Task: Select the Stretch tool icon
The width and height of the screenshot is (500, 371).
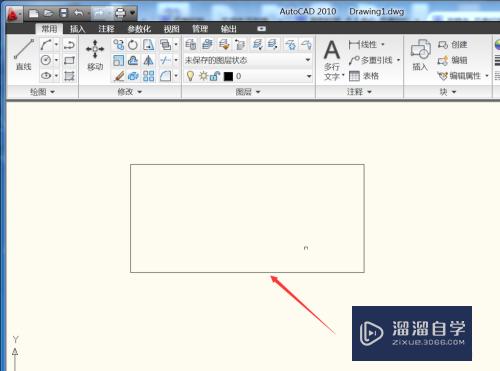Action: coord(149,44)
